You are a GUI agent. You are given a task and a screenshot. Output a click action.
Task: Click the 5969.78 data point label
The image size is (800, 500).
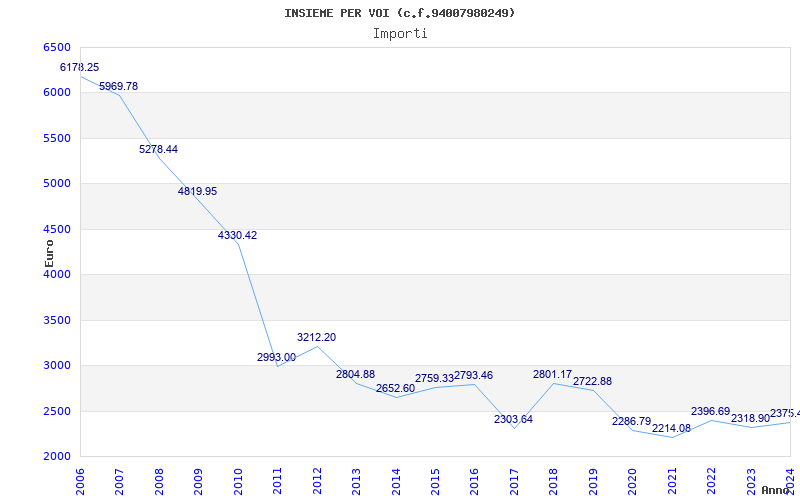[119, 87]
